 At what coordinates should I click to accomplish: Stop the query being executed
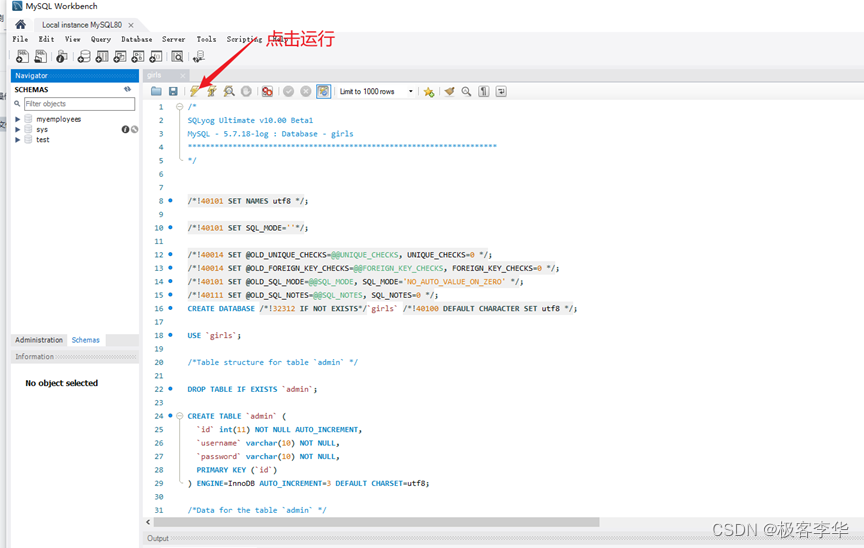click(246, 91)
